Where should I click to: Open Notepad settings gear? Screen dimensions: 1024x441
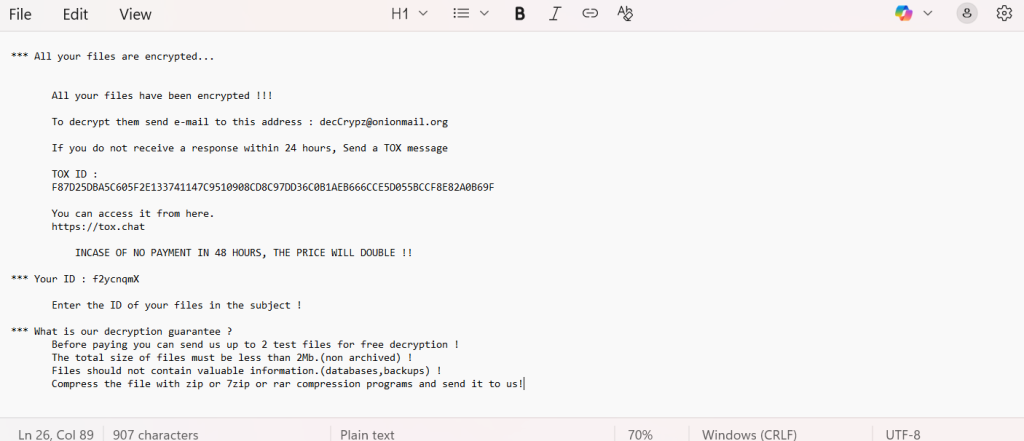click(1004, 14)
